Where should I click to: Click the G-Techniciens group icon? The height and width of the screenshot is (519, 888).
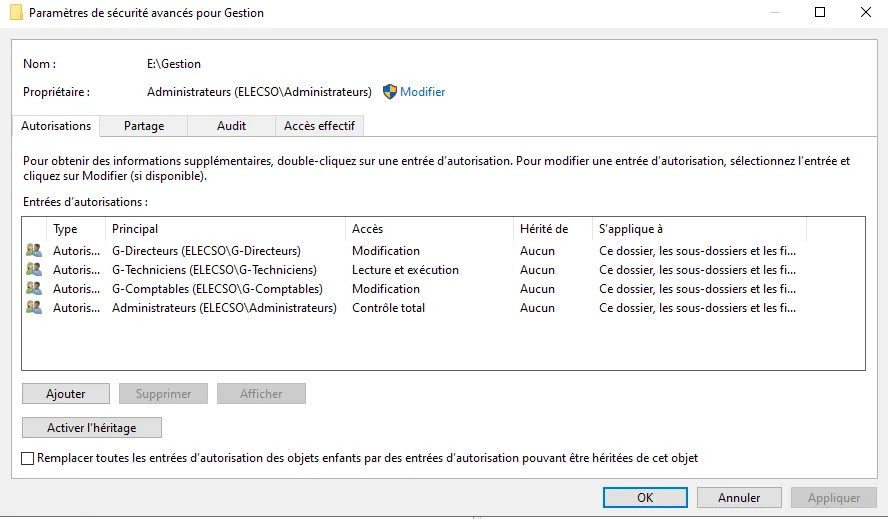tap(34, 270)
